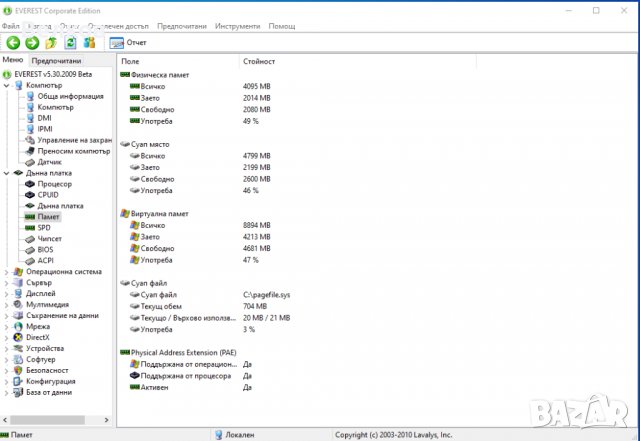640x441 pixels.
Task: Open the DirectX tree node
Action: point(38,337)
